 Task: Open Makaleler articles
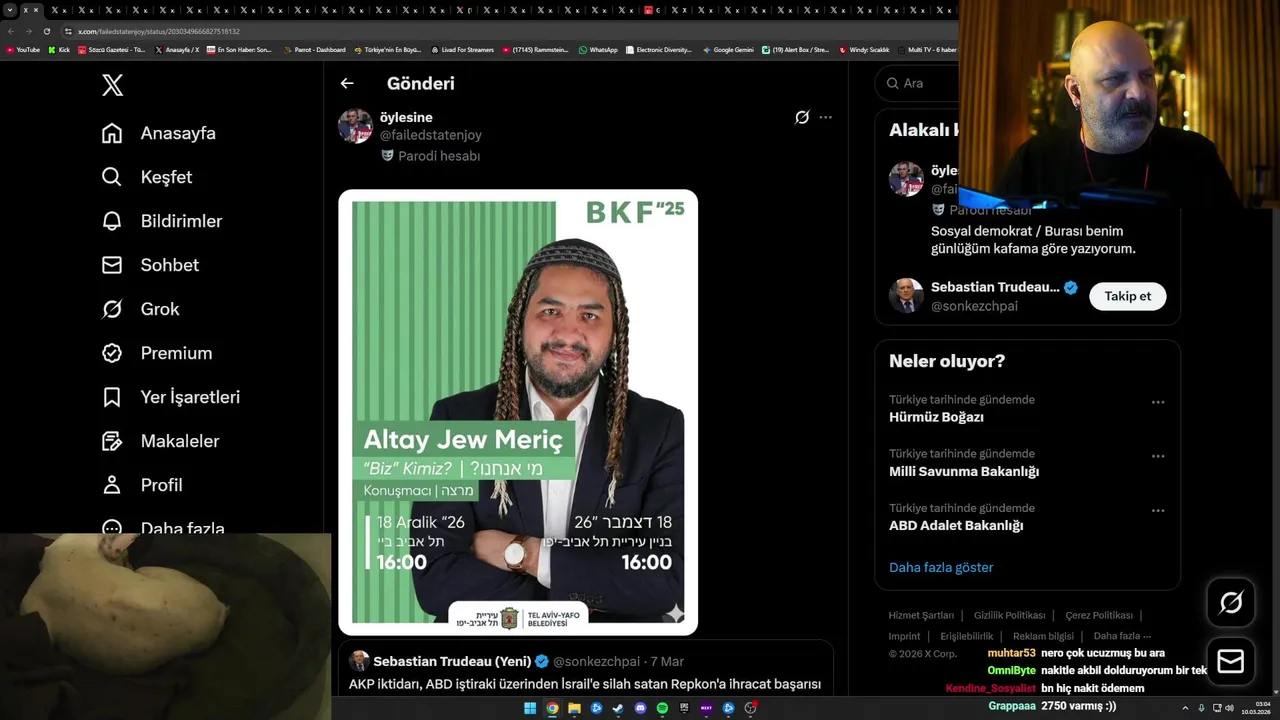pos(160,441)
